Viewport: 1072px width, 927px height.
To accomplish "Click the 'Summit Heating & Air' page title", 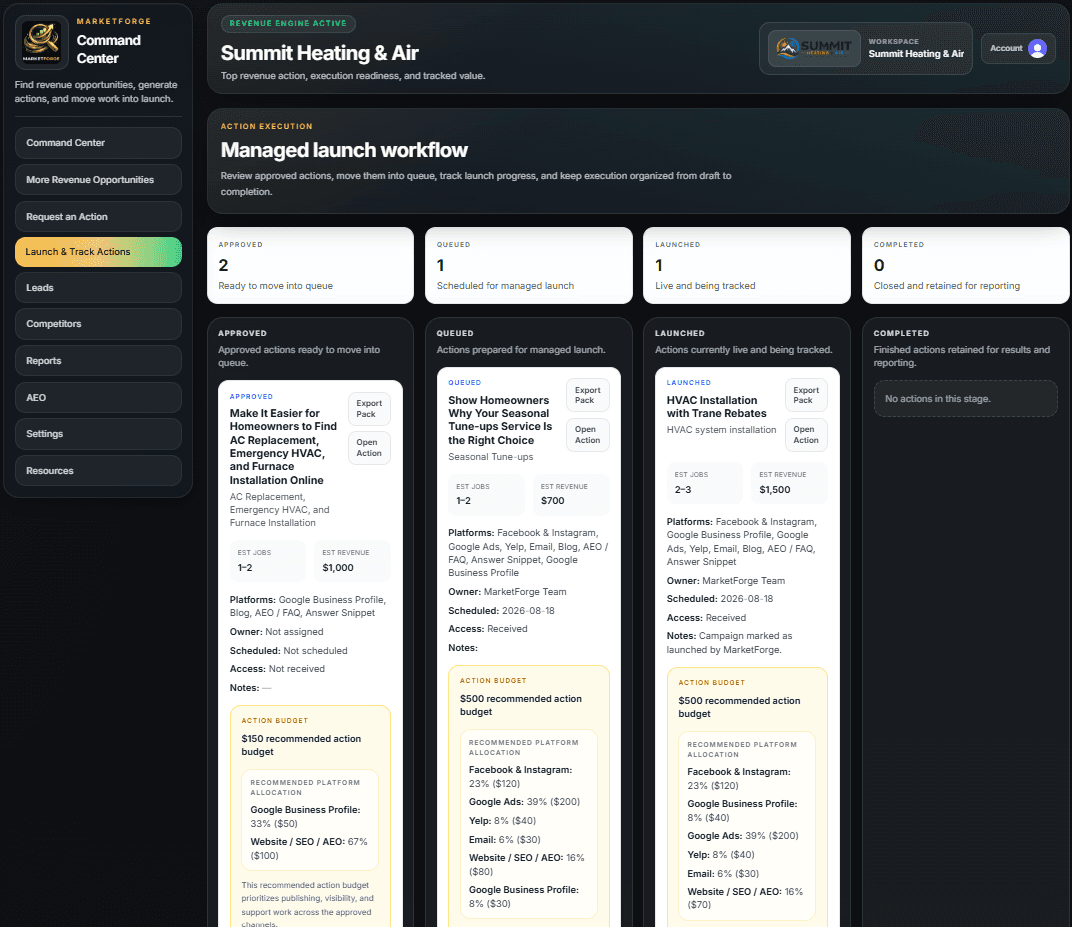I will point(319,53).
